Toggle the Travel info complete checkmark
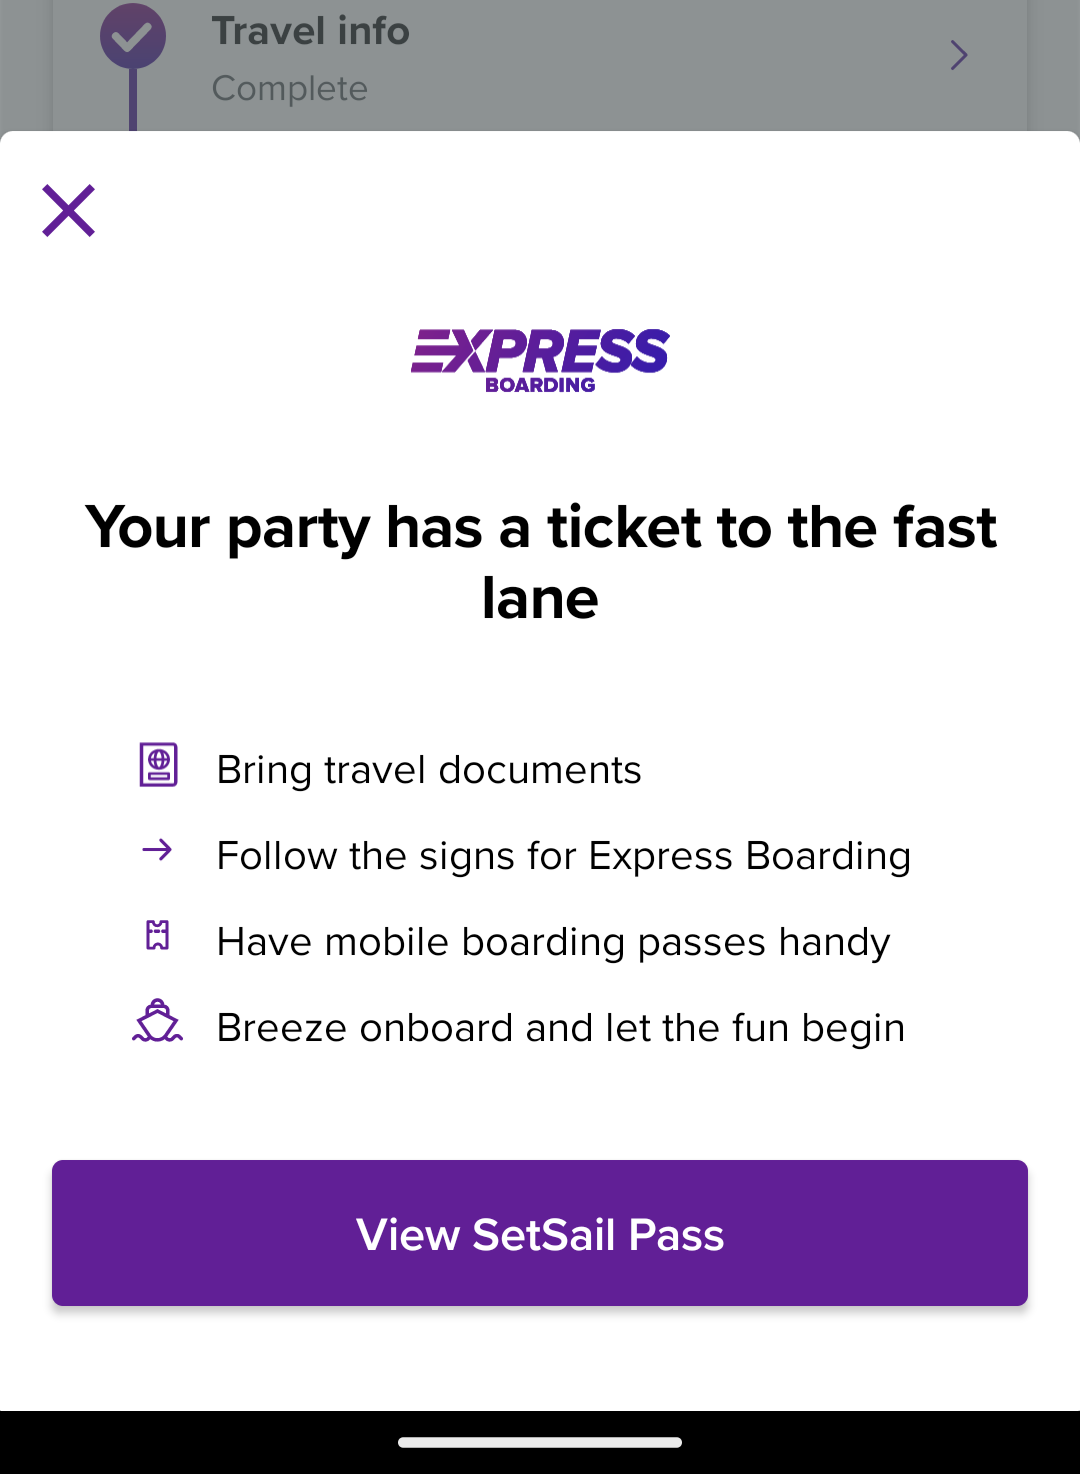This screenshot has width=1080, height=1474. 133,36
